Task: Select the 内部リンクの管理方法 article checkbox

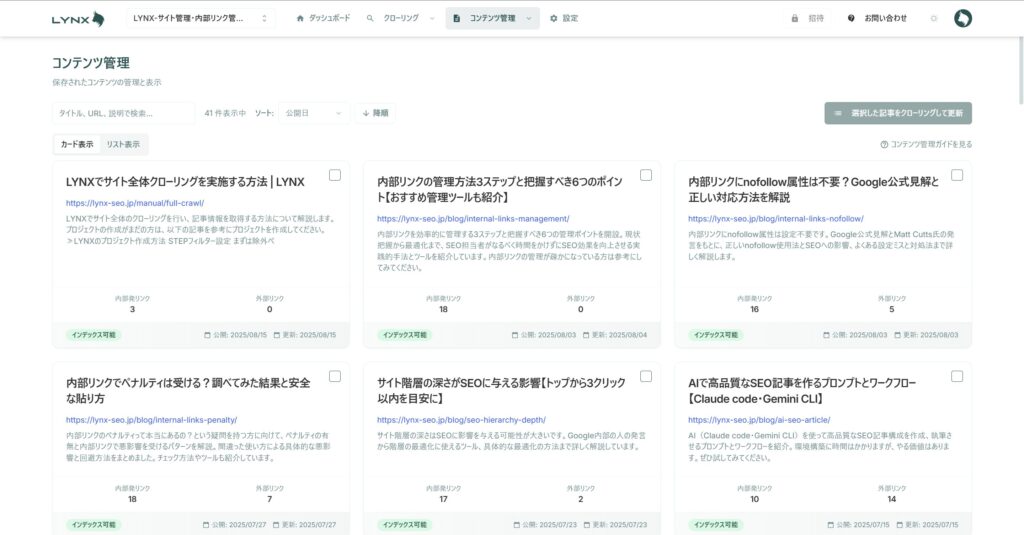Action: point(646,175)
